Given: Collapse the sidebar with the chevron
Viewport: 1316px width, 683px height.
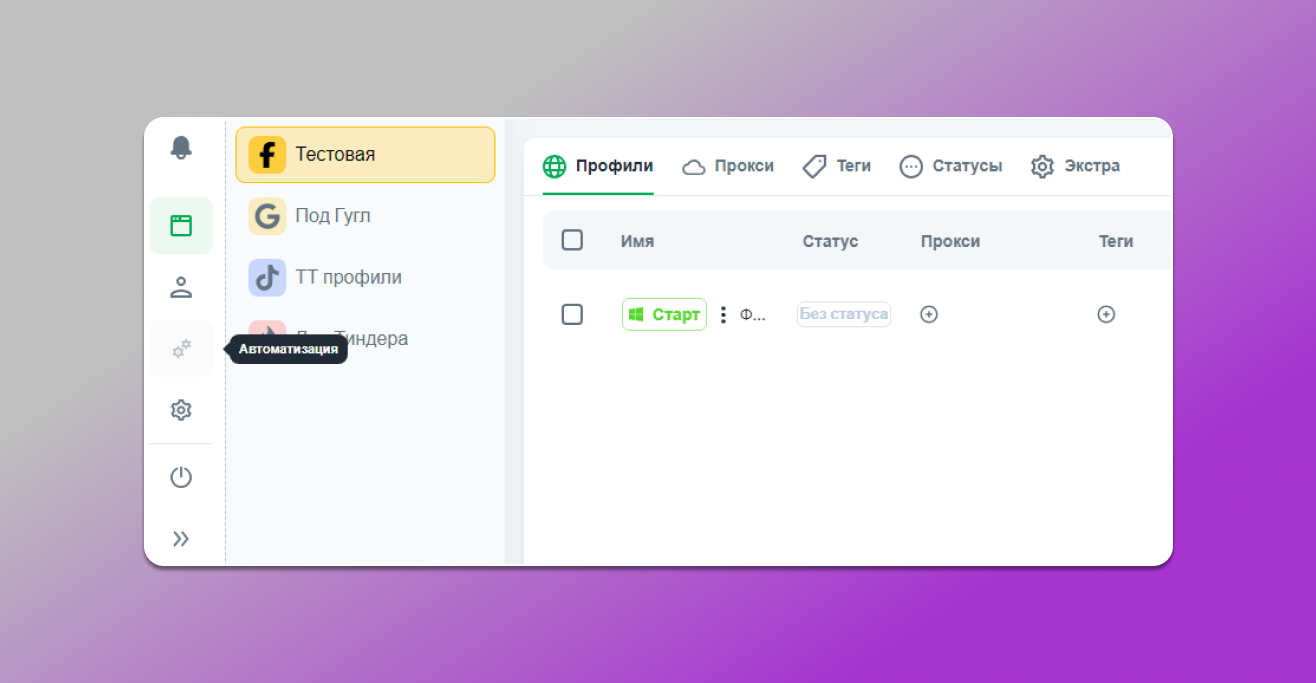Looking at the screenshot, I should pyautogui.click(x=181, y=538).
